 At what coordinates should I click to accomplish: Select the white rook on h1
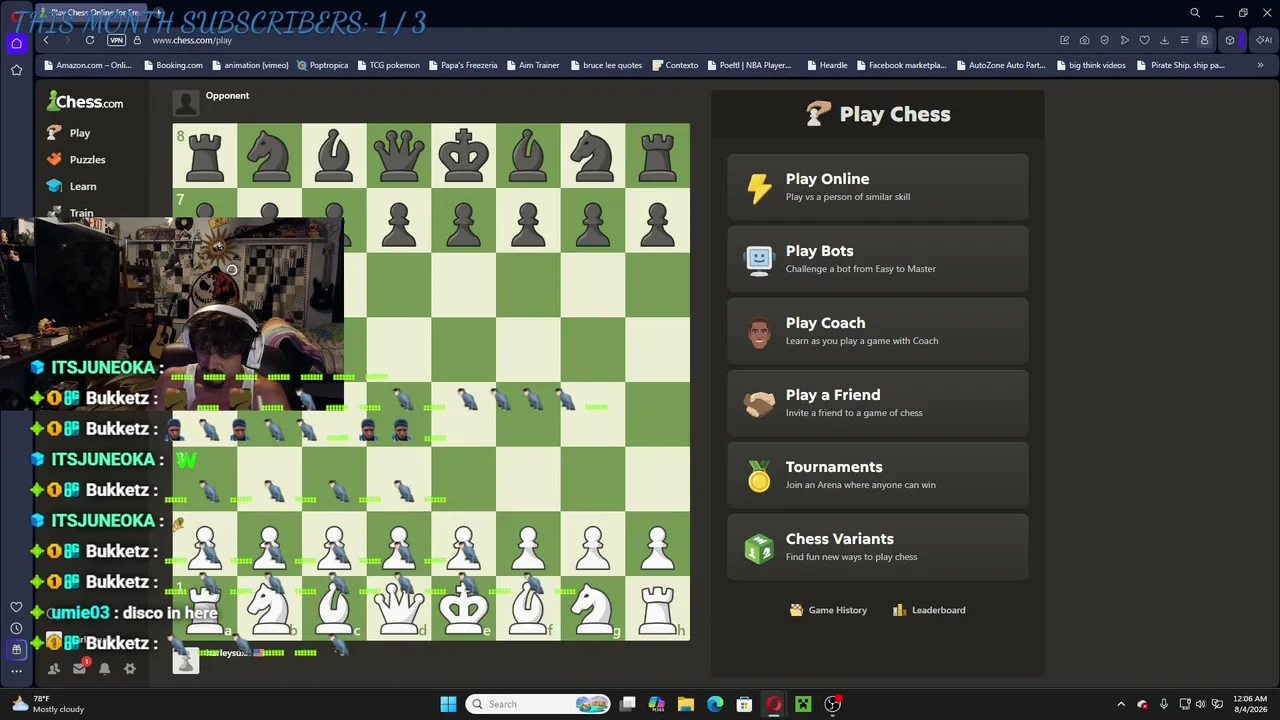click(657, 608)
